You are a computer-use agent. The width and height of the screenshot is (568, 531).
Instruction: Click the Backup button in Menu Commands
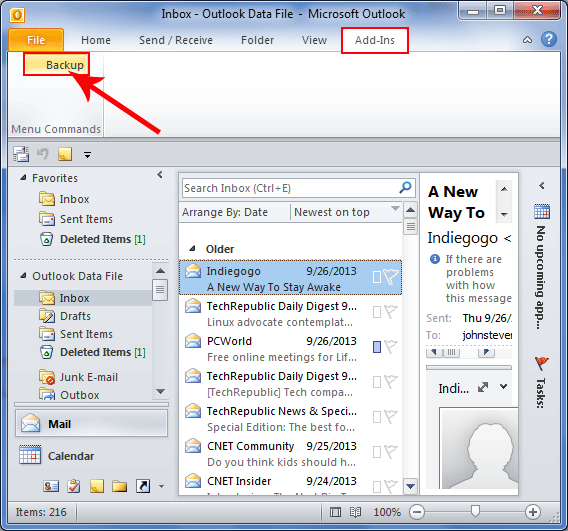pos(57,65)
